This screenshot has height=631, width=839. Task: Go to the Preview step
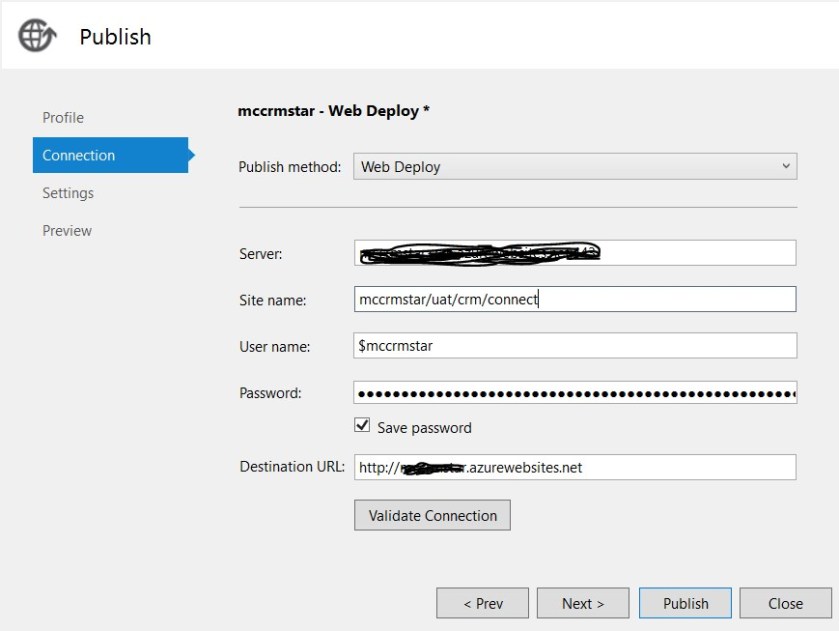[x=67, y=231]
